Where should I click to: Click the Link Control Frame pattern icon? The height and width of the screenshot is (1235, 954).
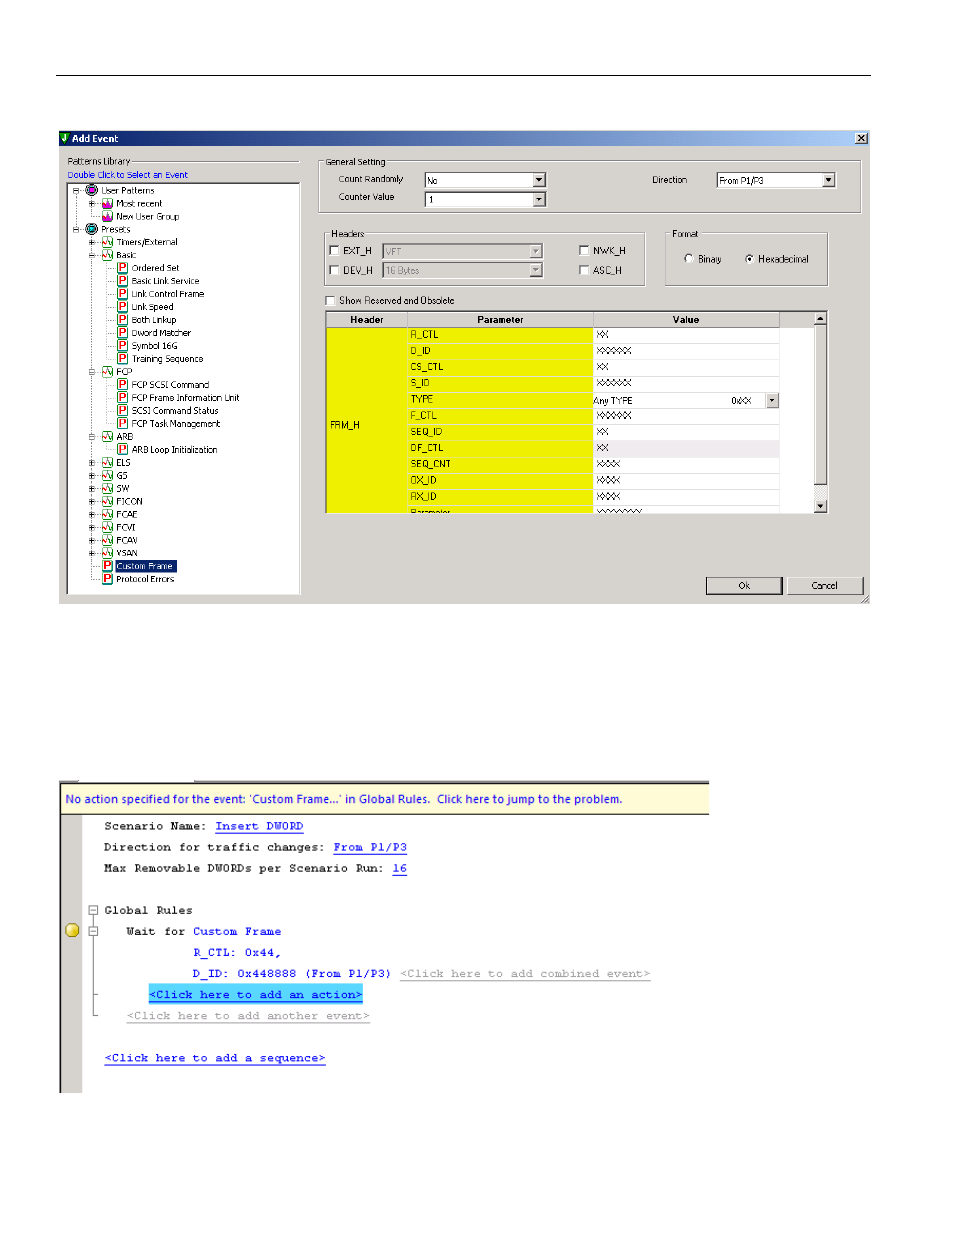[122, 294]
